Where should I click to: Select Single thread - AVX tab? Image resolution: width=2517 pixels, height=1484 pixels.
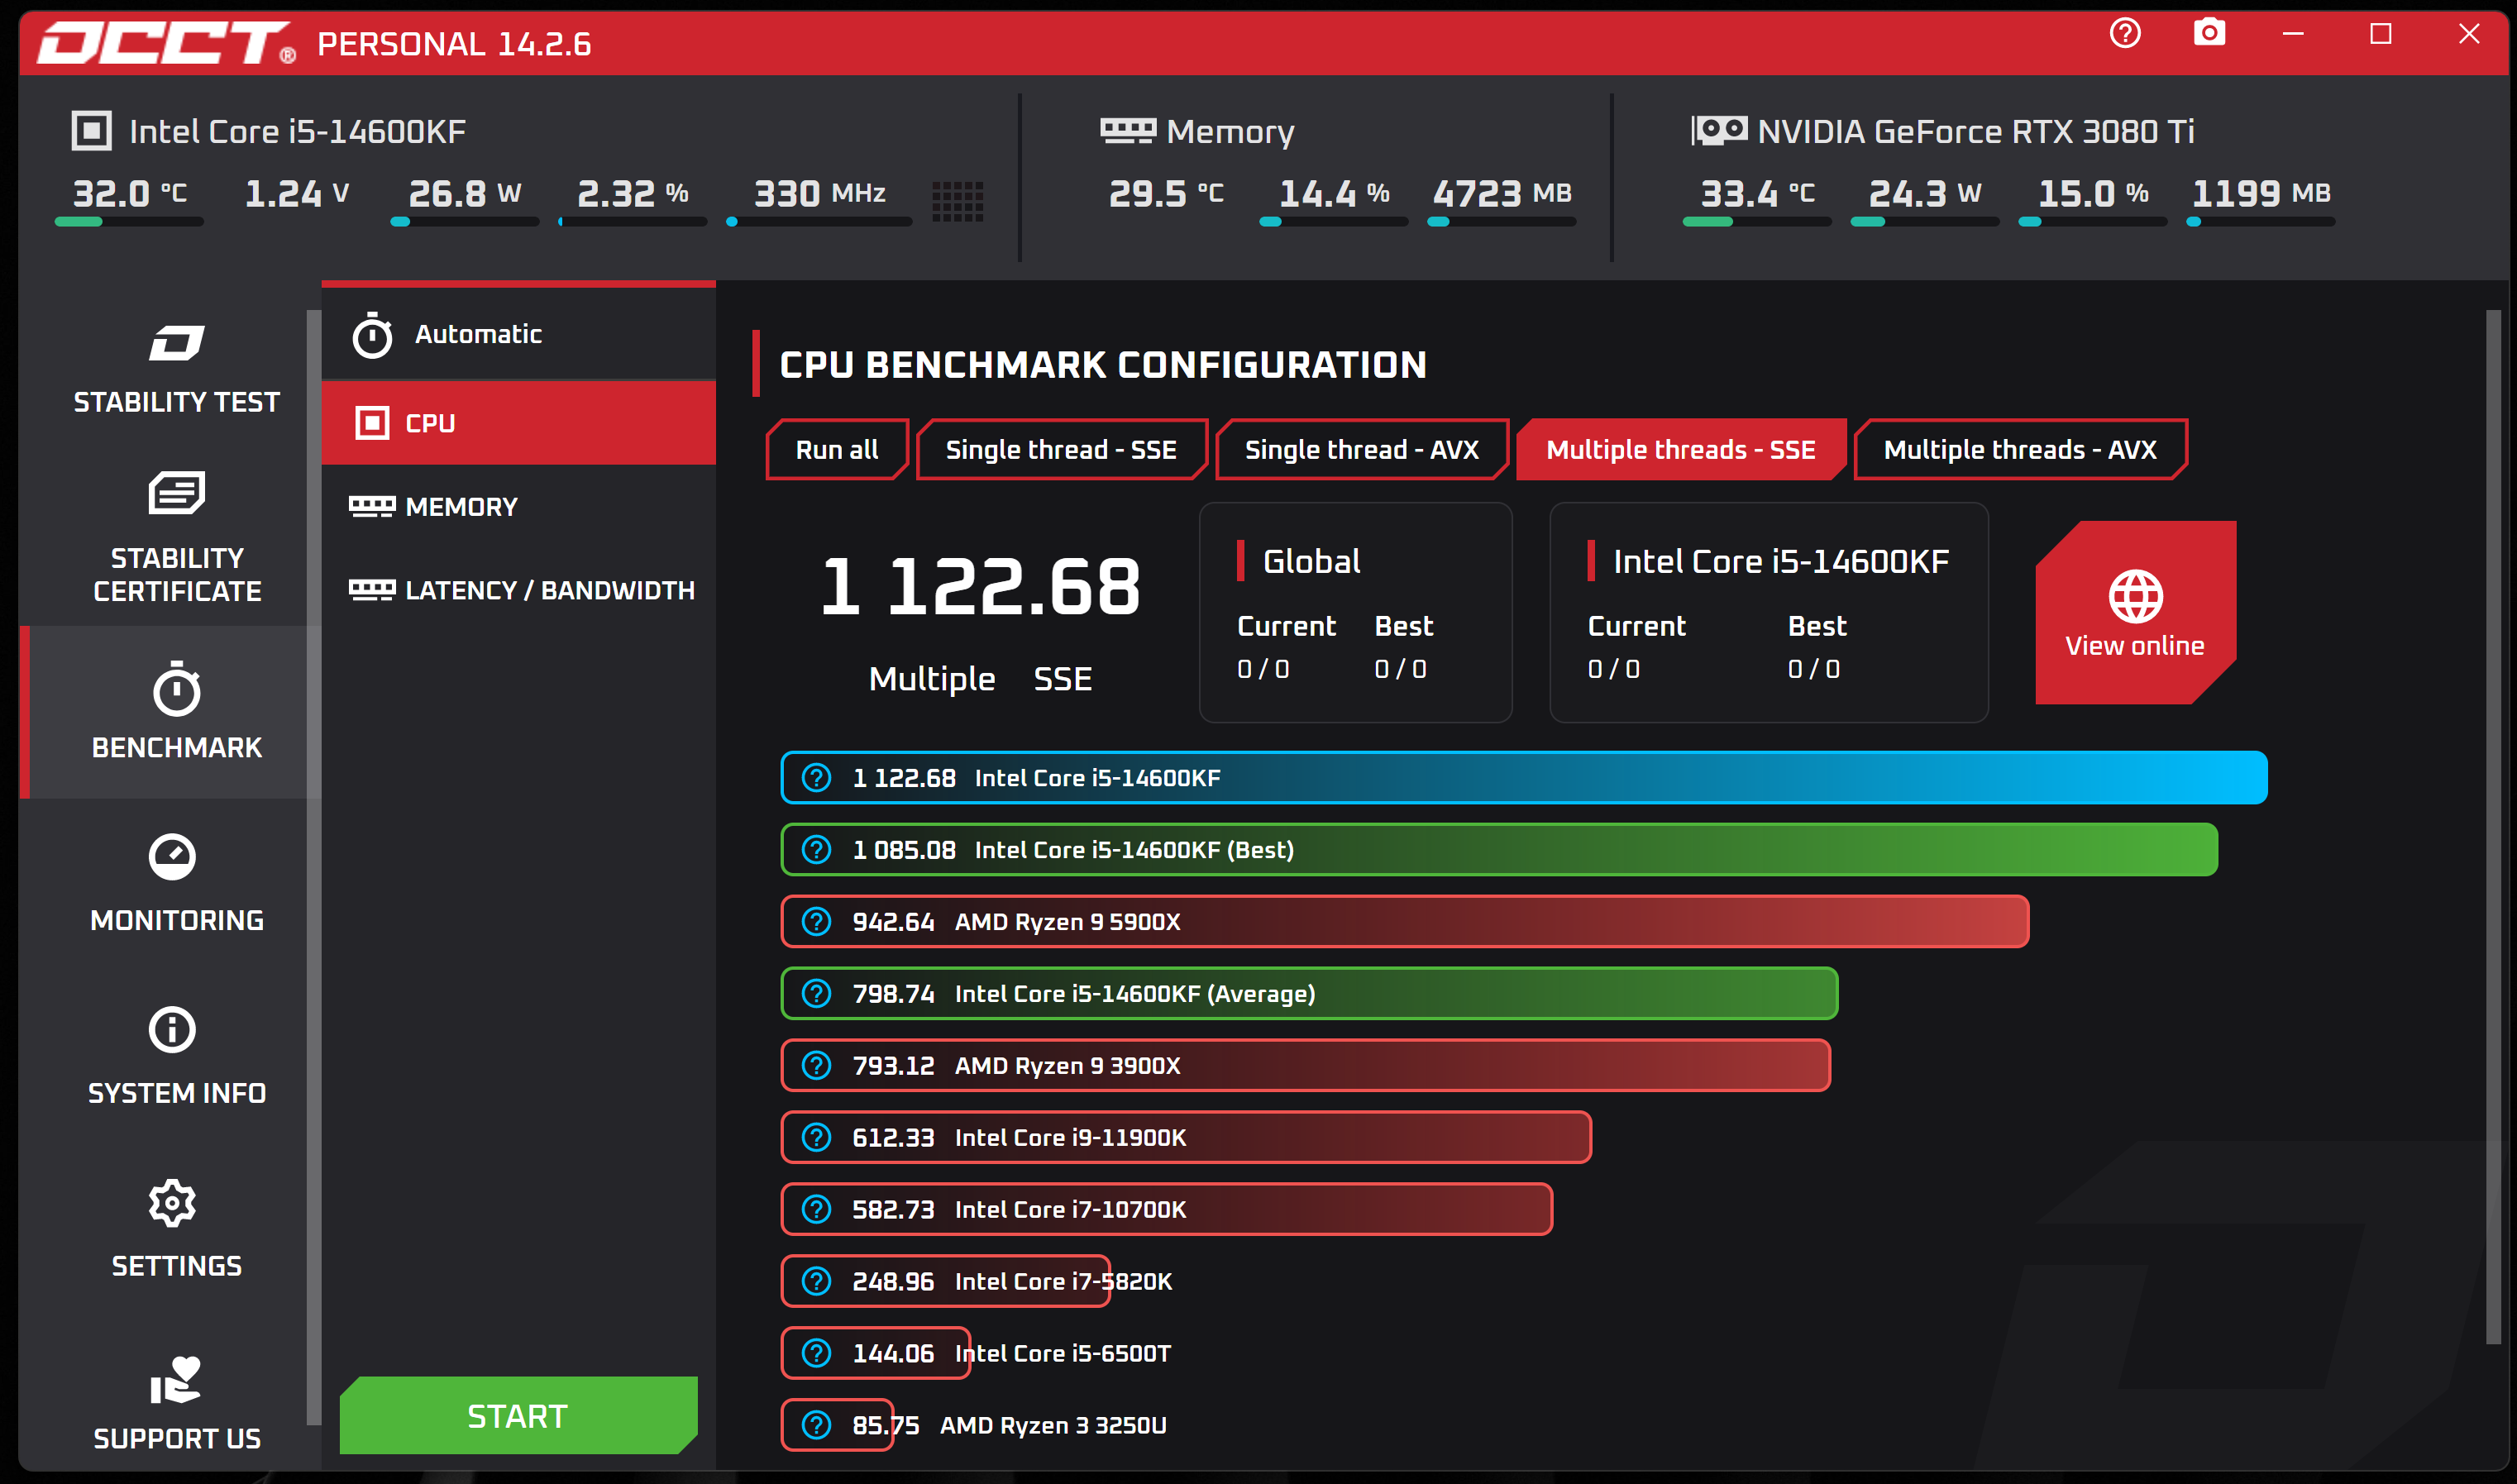(x=1360, y=450)
